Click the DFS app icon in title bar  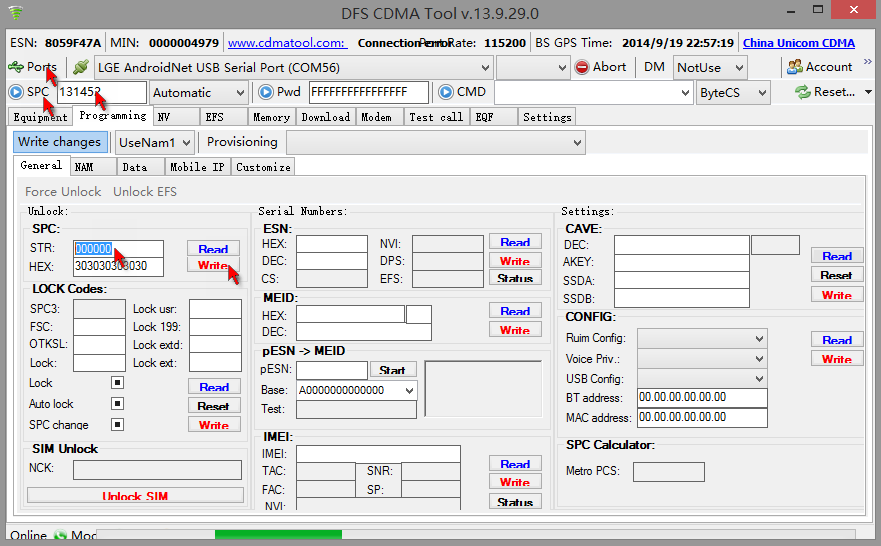(14, 13)
